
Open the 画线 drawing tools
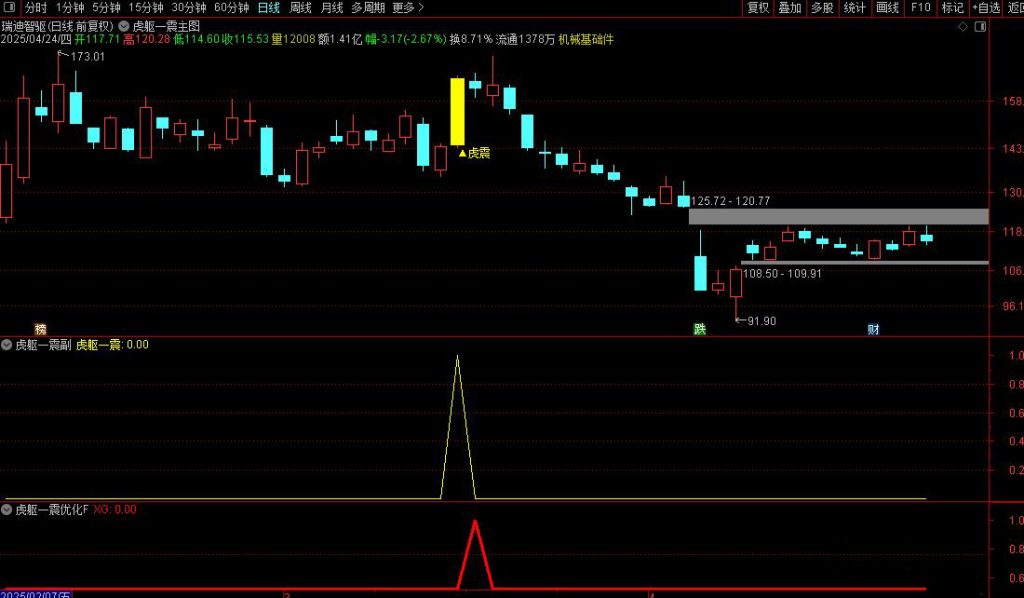click(x=886, y=7)
